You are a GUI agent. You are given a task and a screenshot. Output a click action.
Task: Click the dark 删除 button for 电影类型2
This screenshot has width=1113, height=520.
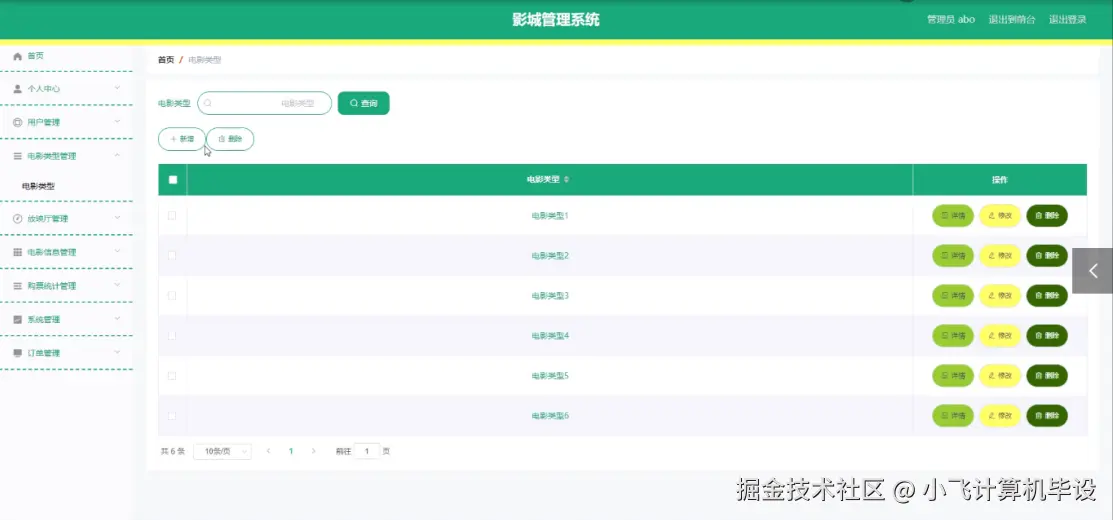coord(1047,255)
